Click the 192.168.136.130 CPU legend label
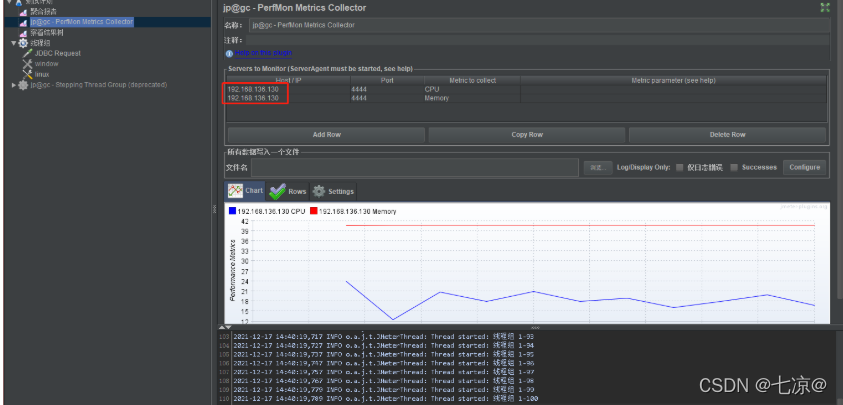Viewport: 843px width, 405px height. [271, 211]
